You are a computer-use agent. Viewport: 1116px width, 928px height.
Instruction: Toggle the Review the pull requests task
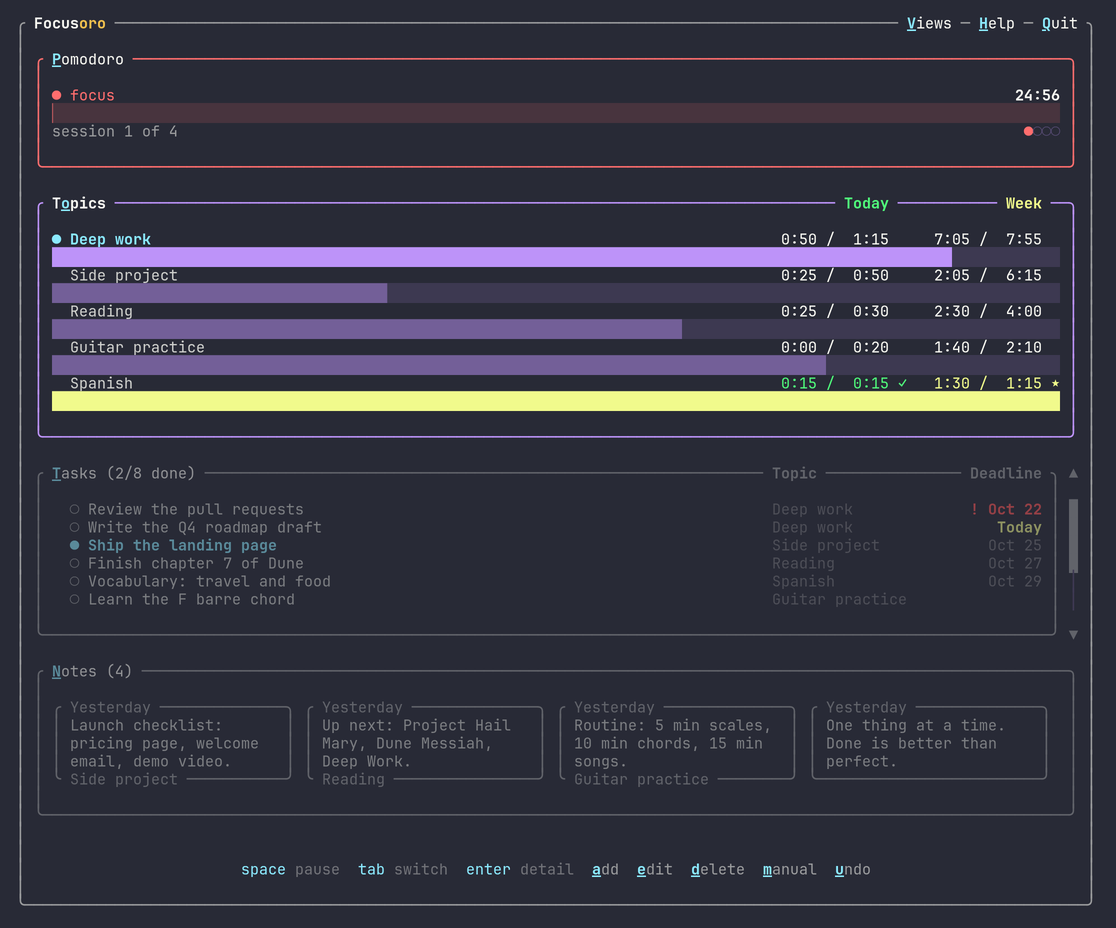75,510
